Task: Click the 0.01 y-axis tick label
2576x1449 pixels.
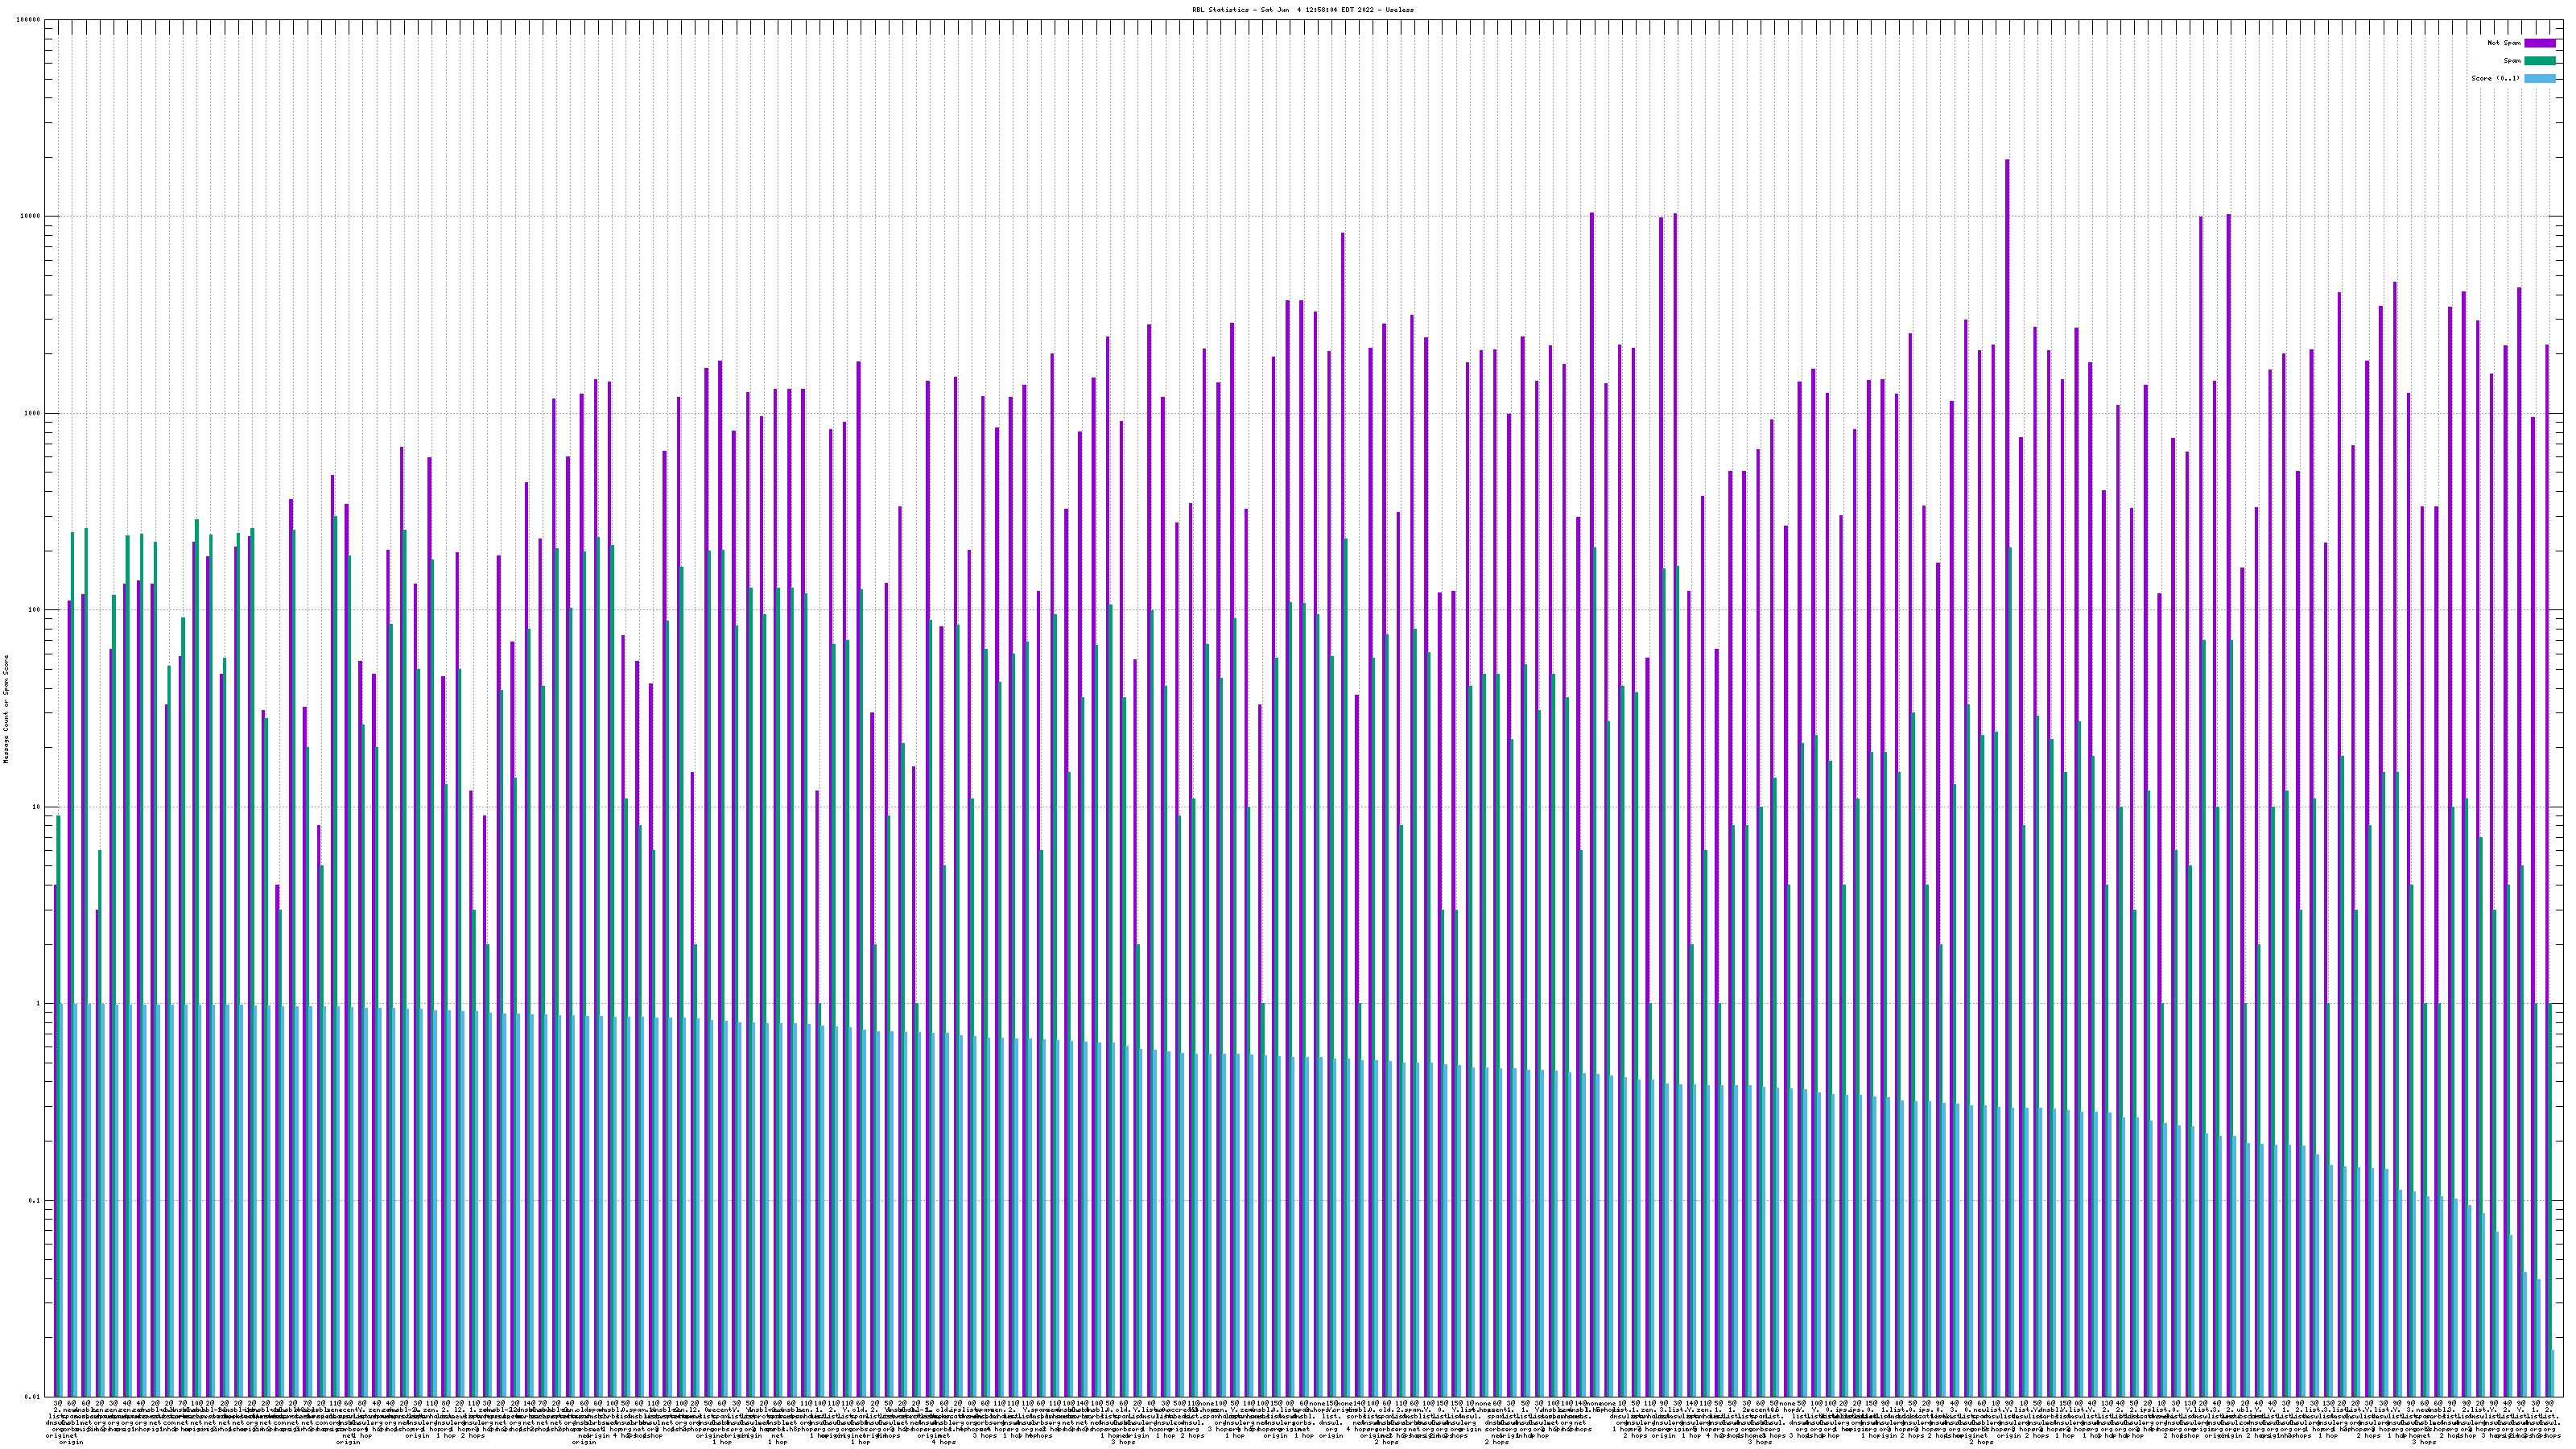Action: [x=34, y=1397]
